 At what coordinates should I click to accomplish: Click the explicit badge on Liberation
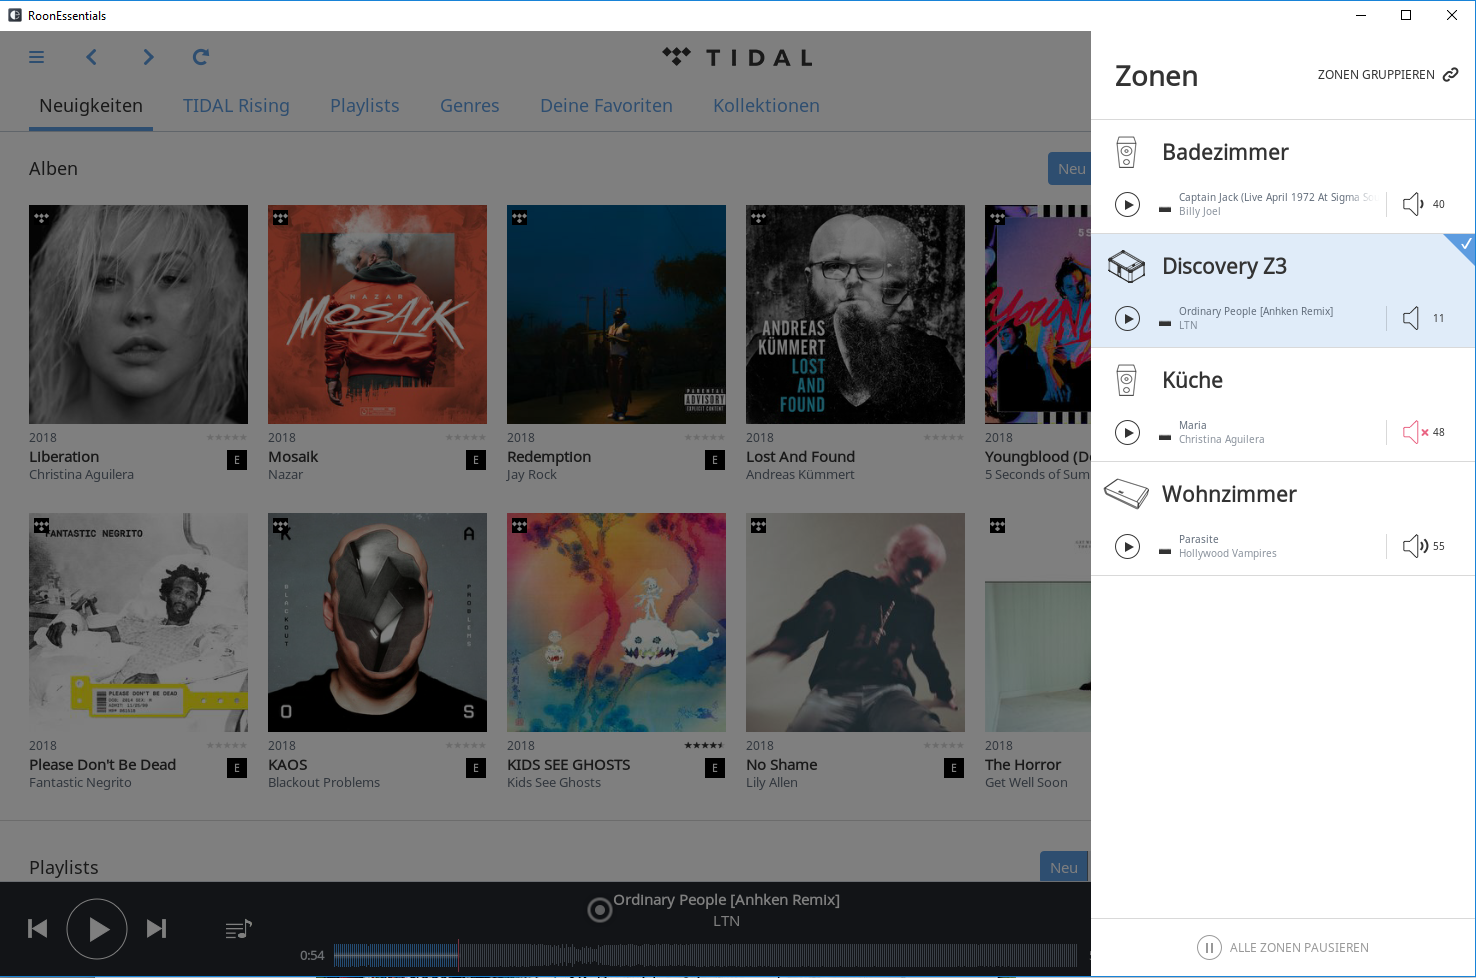click(x=237, y=460)
